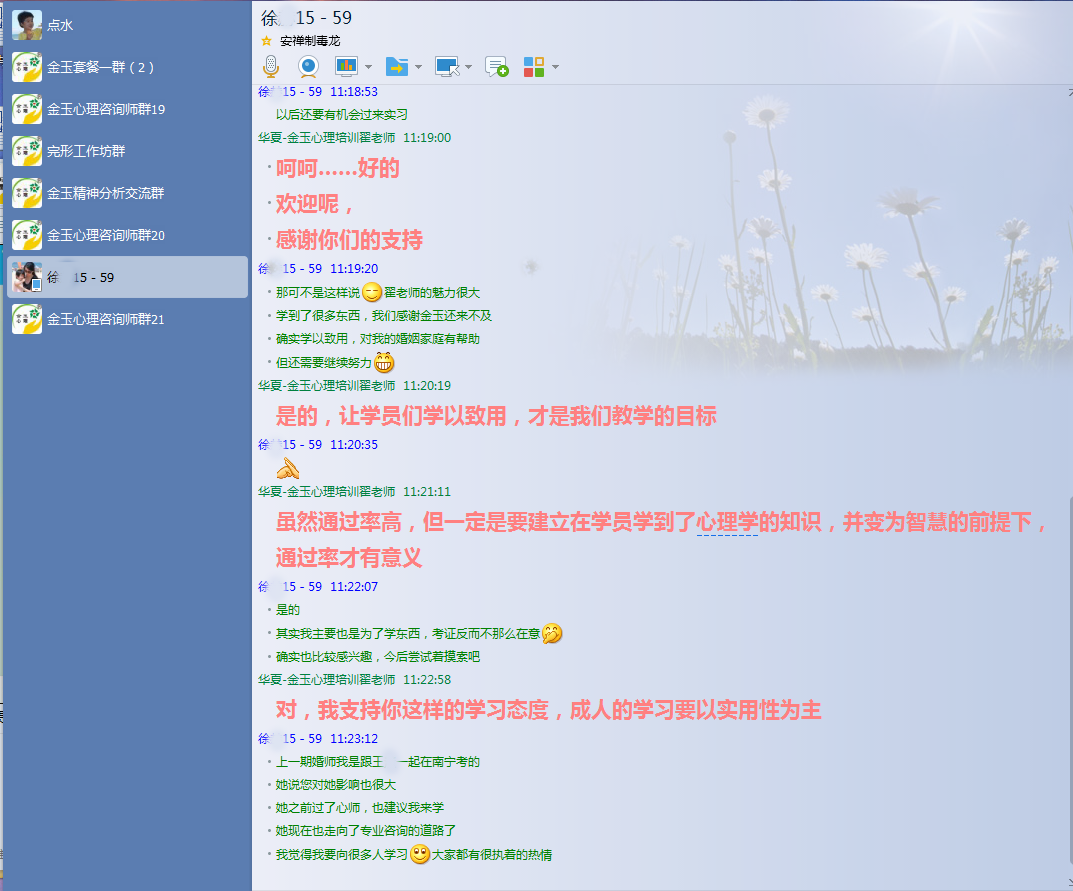Click the presentation screen-share icon
The image size is (1073, 891).
point(346,67)
